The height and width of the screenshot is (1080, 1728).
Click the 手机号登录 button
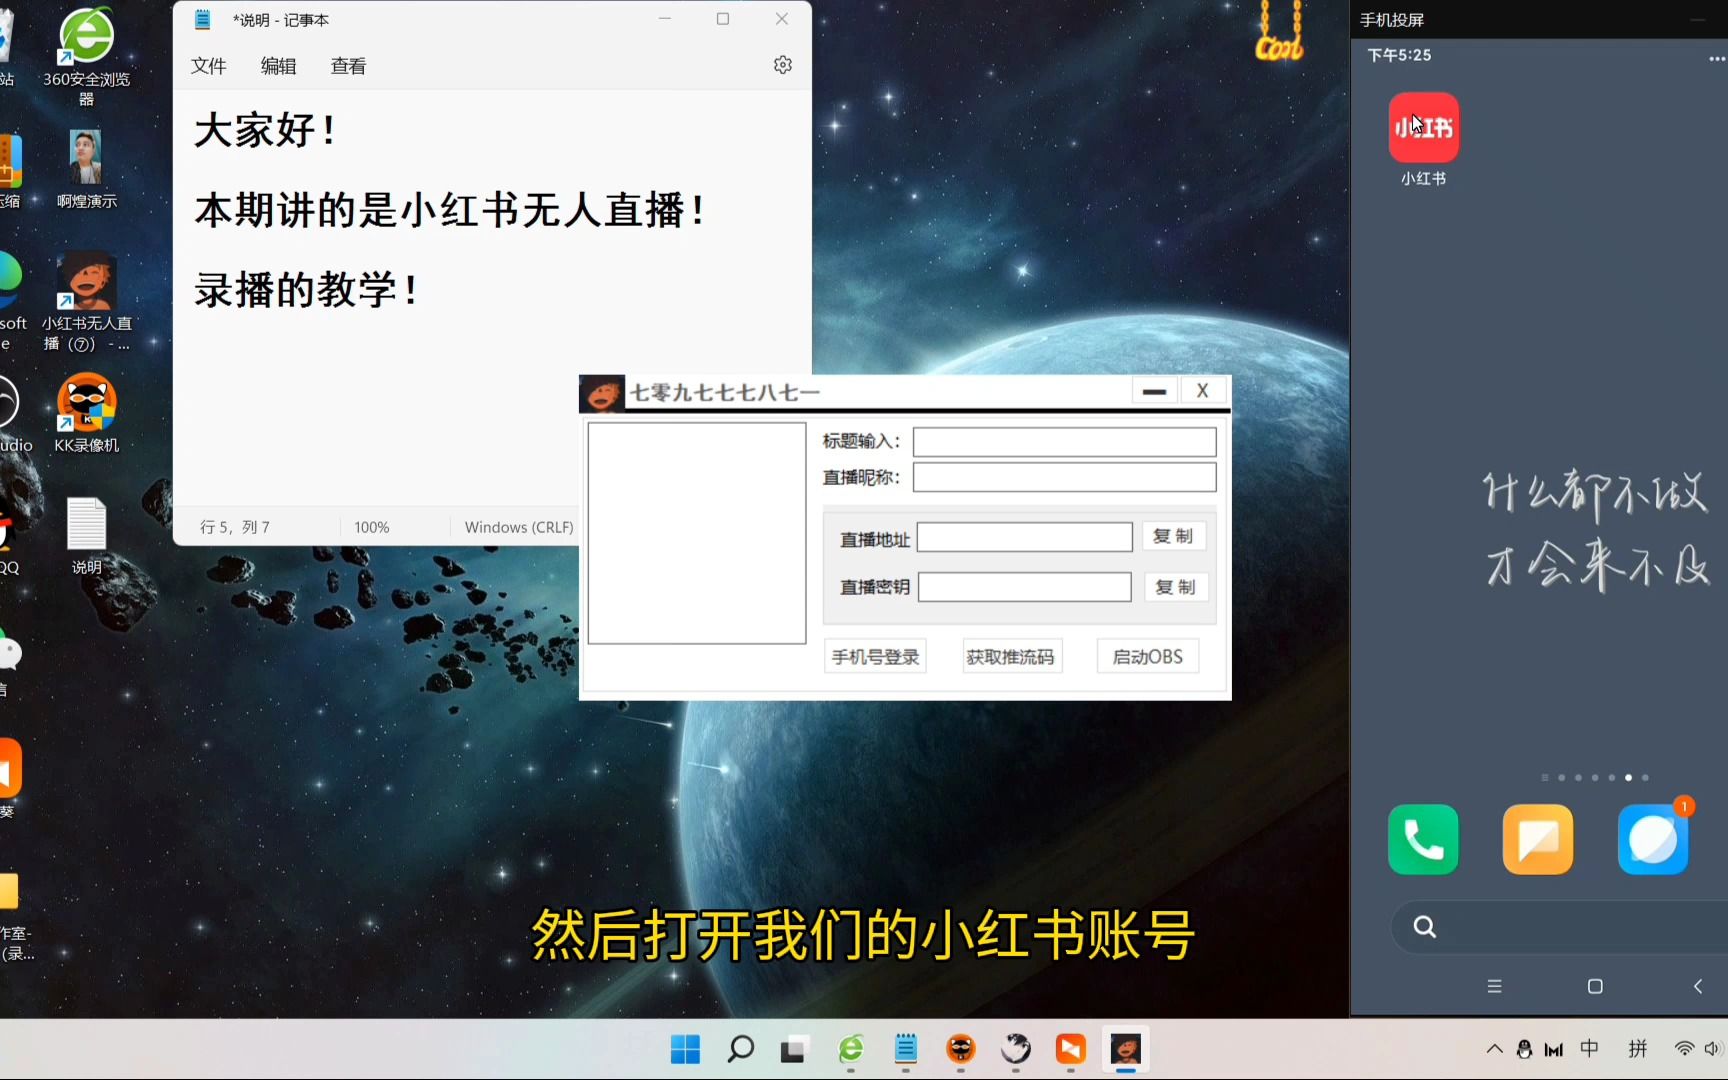click(x=876, y=657)
